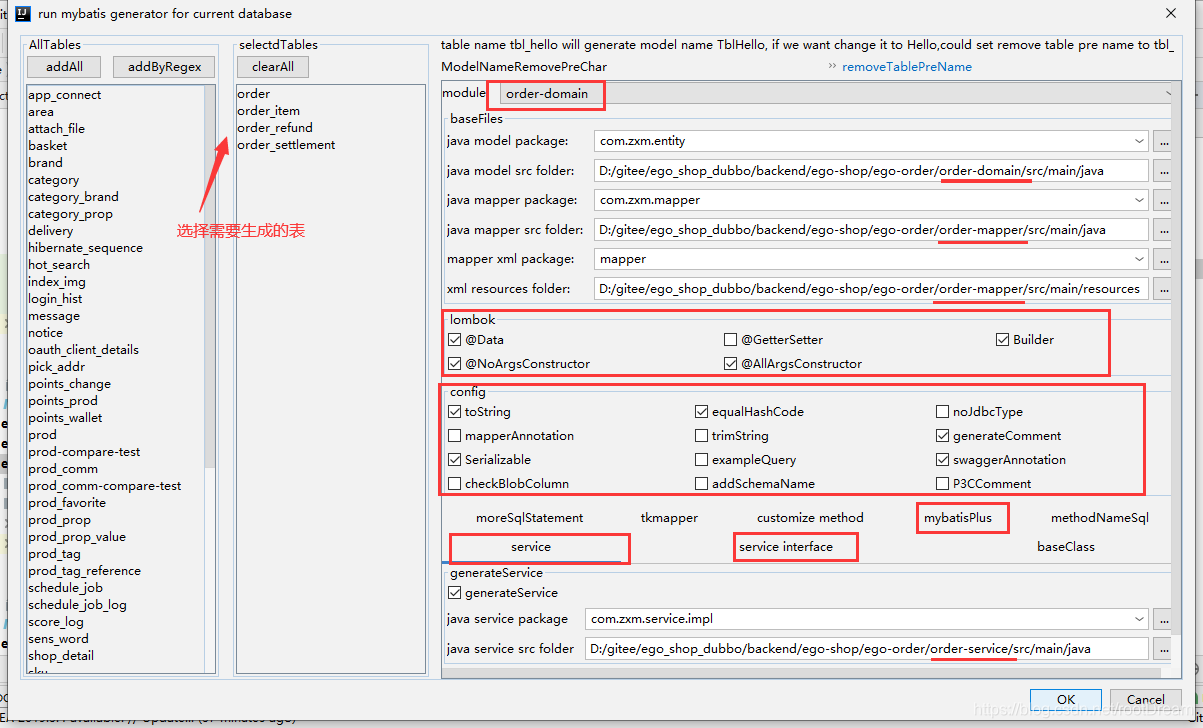Toggle the @Data lombok checkbox
Viewport: 1203px width, 728px height.
pyautogui.click(x=455, y=340)
